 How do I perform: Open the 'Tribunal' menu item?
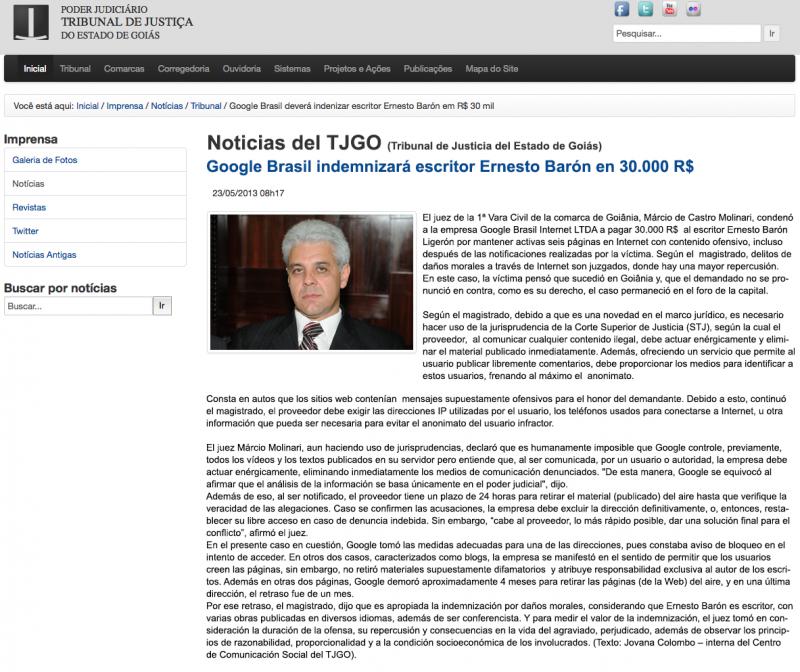(x=77, y=68)
